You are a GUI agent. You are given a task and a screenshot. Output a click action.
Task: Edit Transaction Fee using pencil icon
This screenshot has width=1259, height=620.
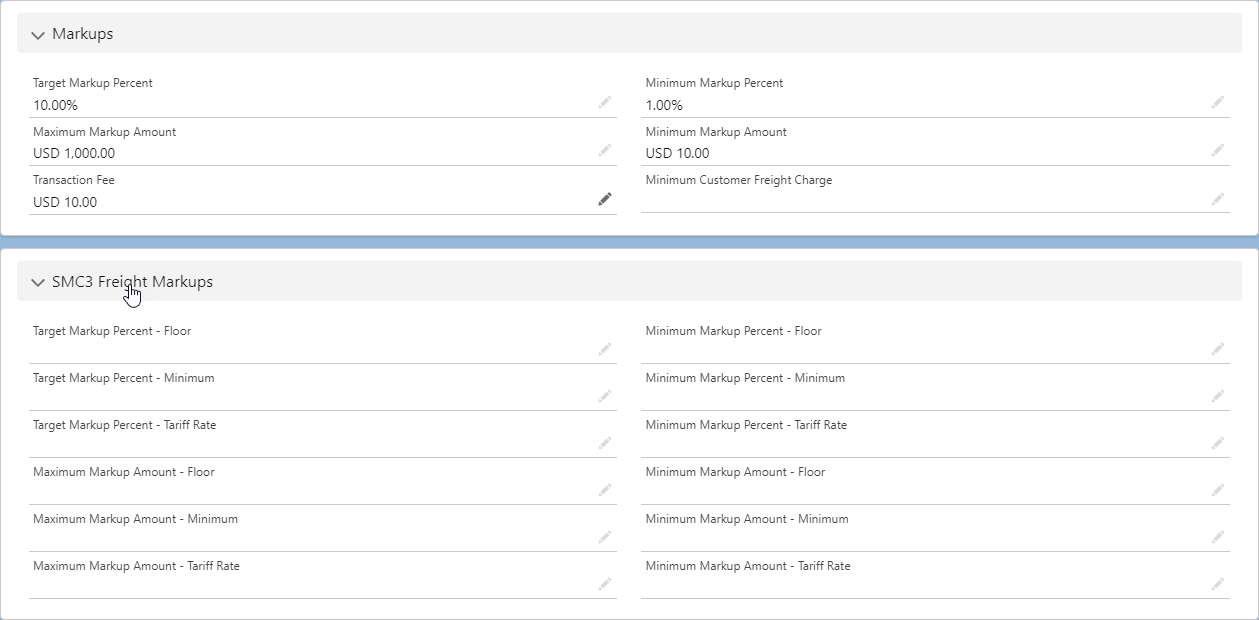tap(605, 199)
